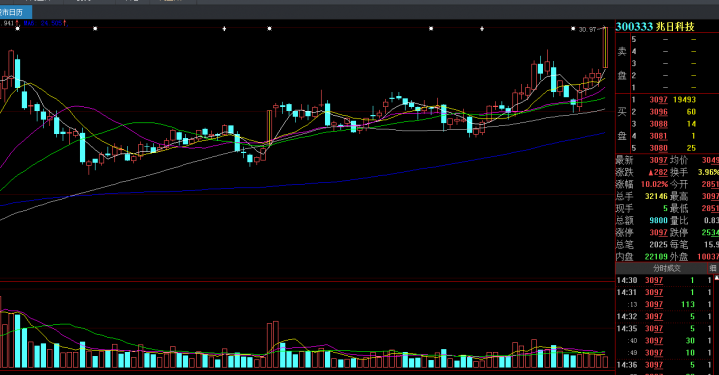Click the 卖盘 sell level 1 row
This screenshot has height=375, width=719.
coord(666,87)
